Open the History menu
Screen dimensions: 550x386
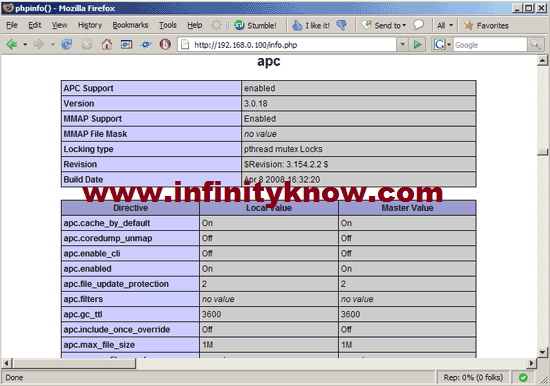tap(90, 25)
